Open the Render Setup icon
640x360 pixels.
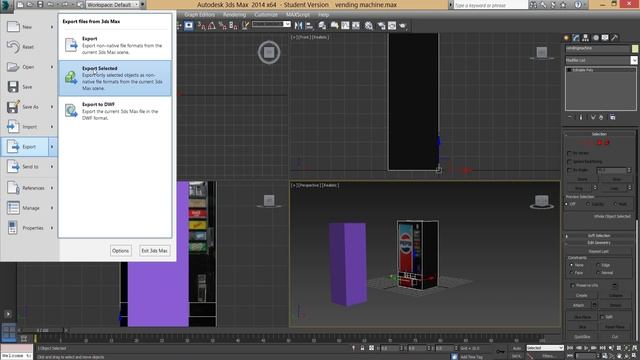381,26
